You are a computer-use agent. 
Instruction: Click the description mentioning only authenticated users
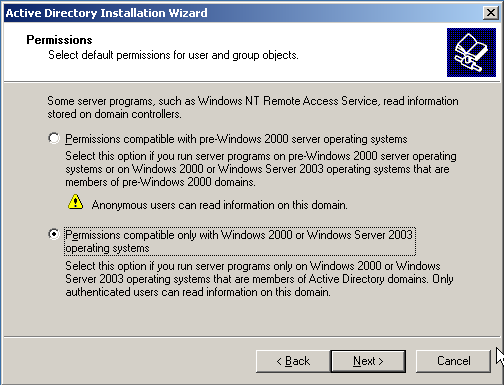point(259,279)
